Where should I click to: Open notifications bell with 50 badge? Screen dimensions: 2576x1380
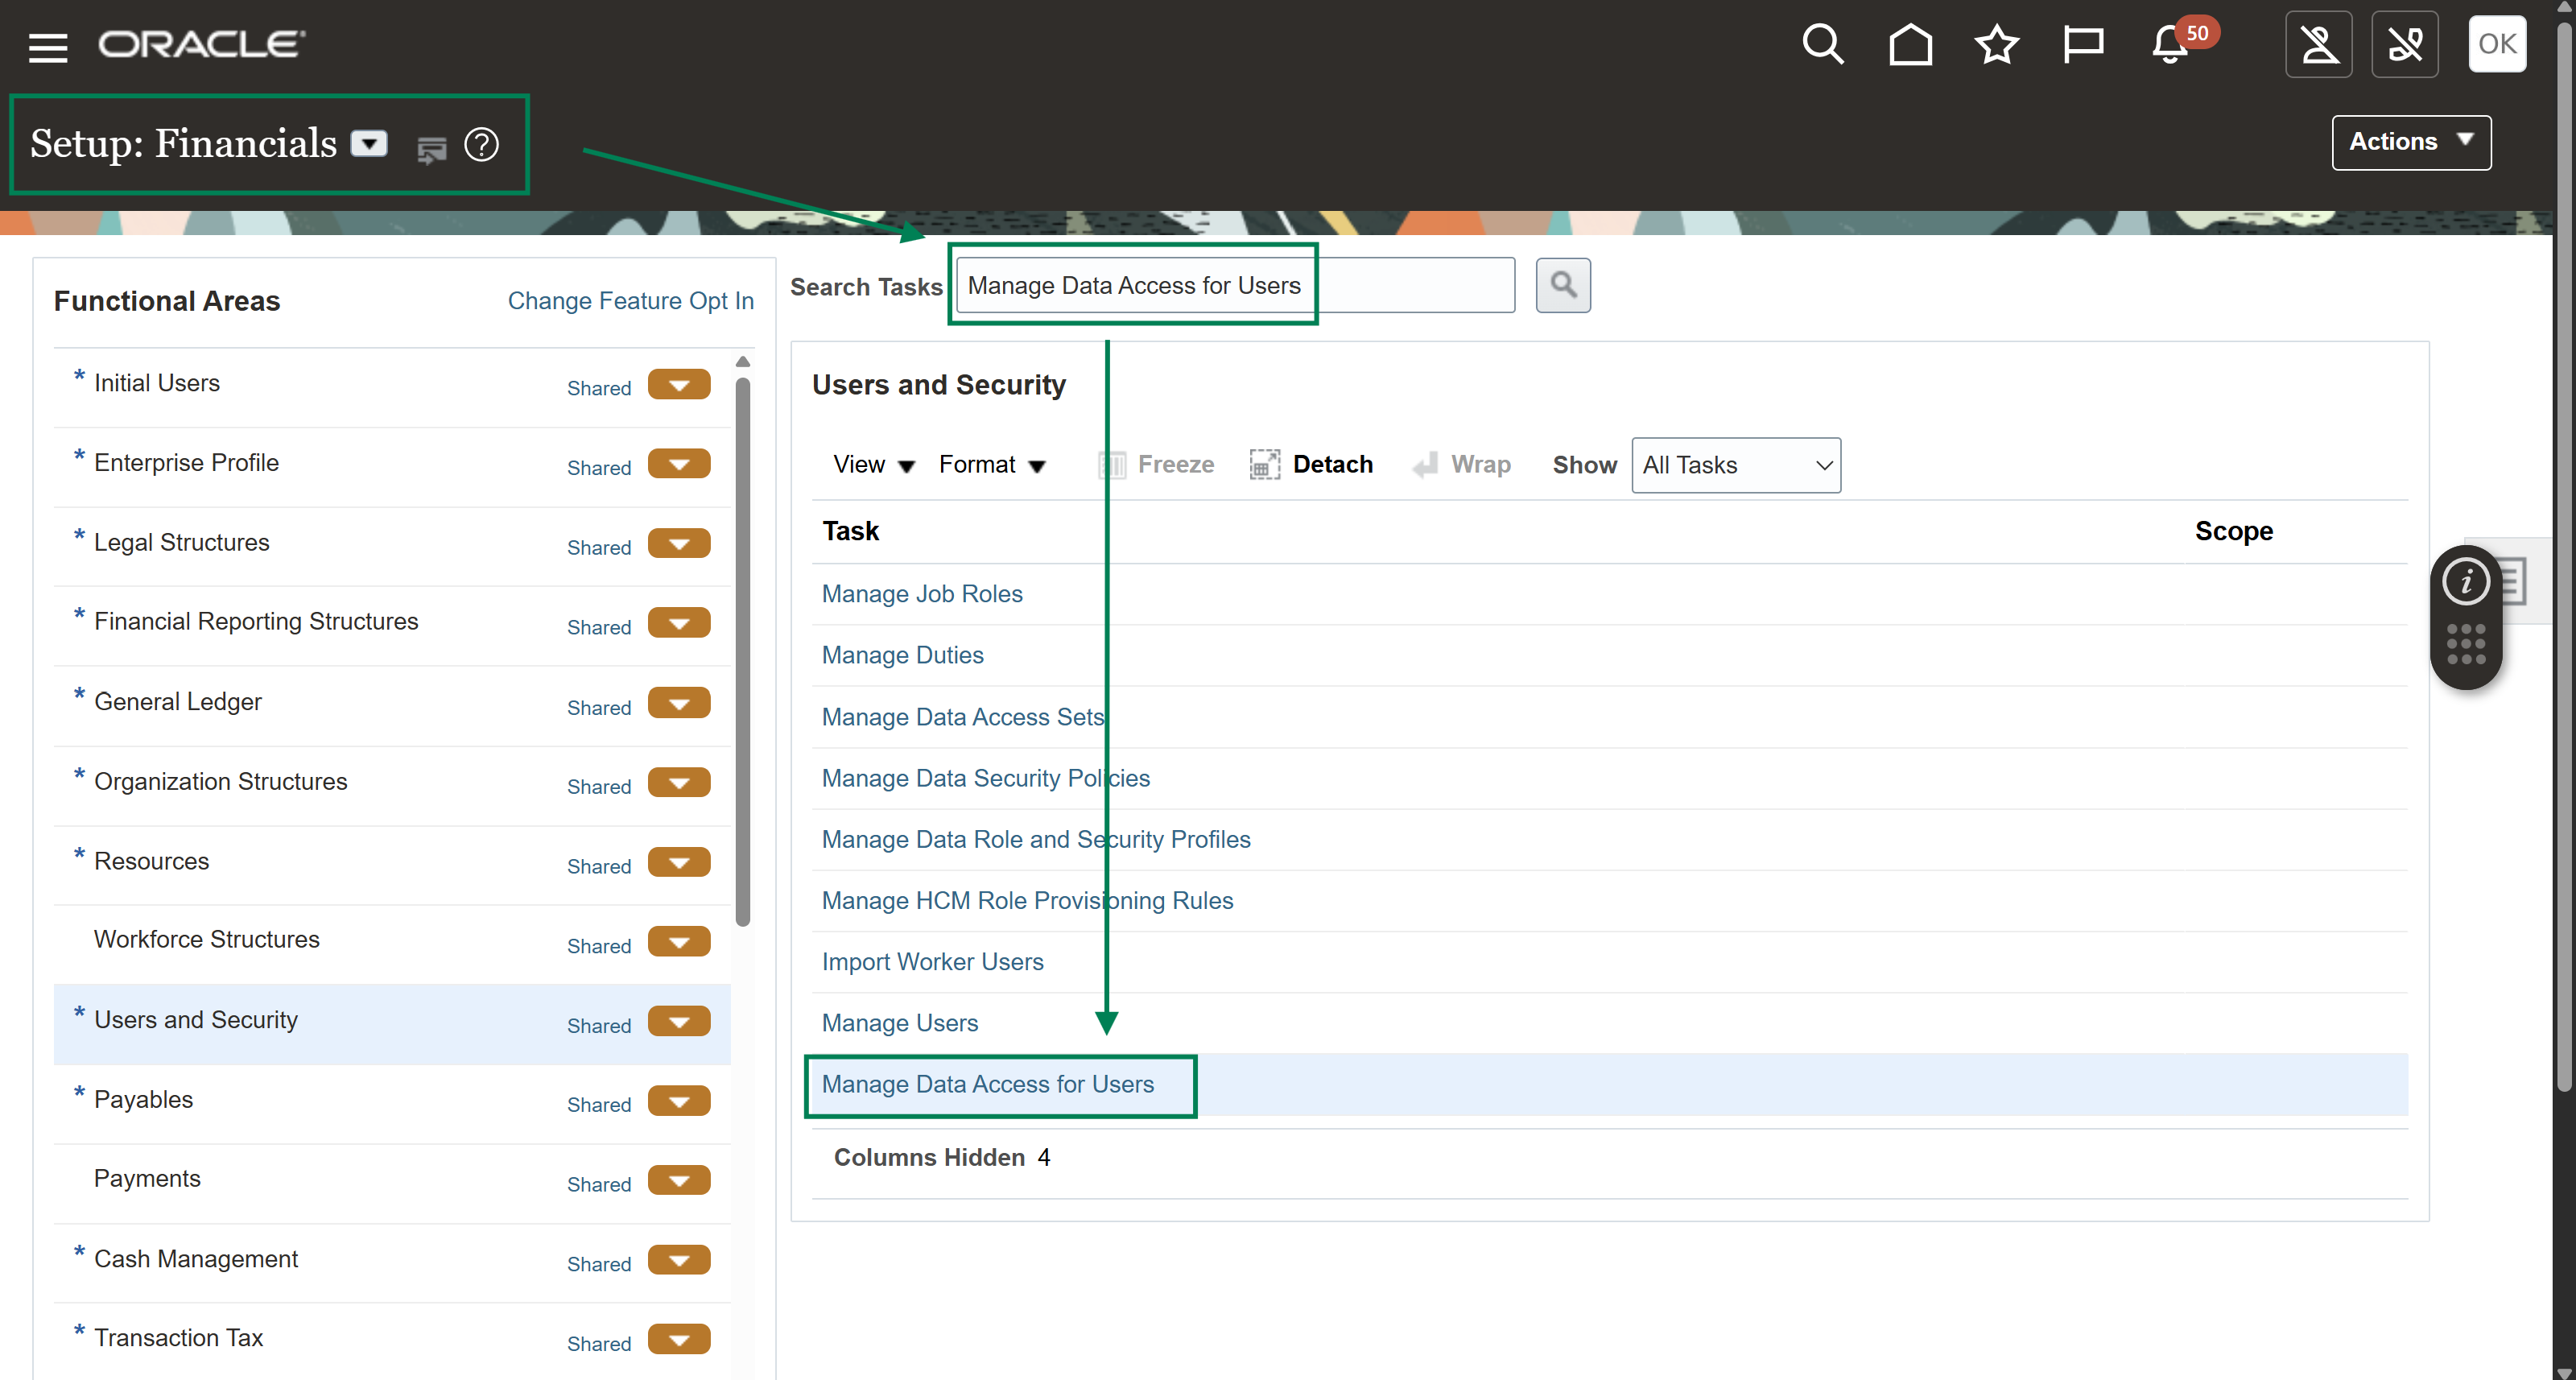pyautogui.click(x=2172, y=45)
